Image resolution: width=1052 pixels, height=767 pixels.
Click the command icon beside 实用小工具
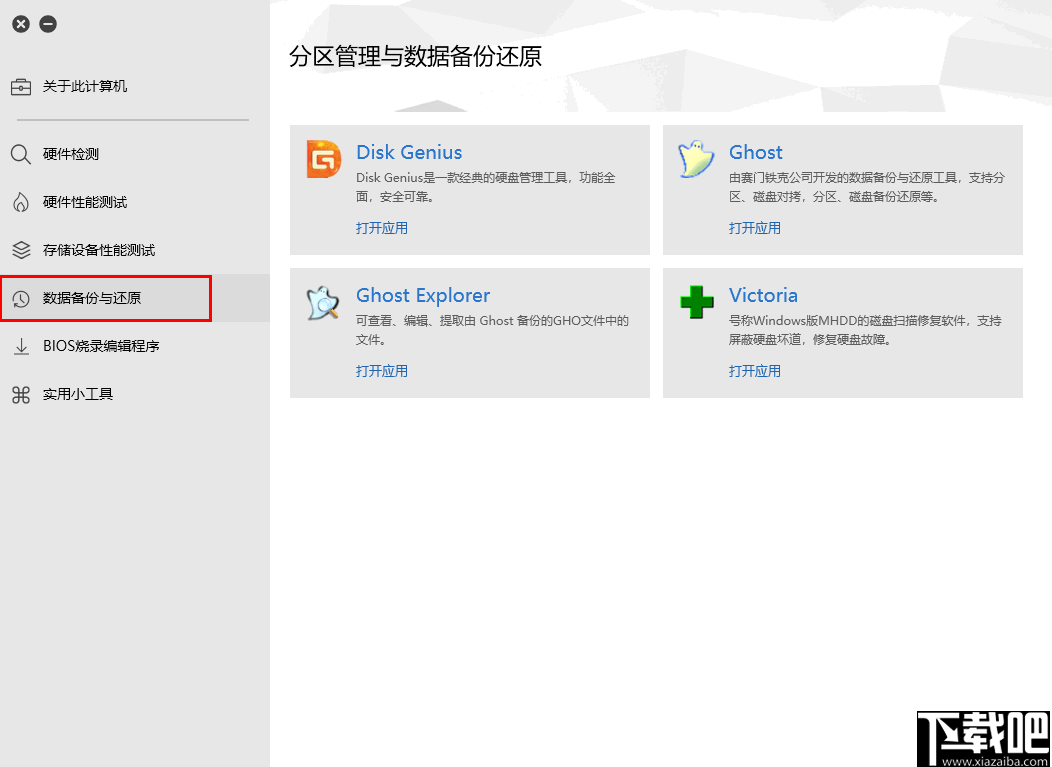[x=20, y=394]
